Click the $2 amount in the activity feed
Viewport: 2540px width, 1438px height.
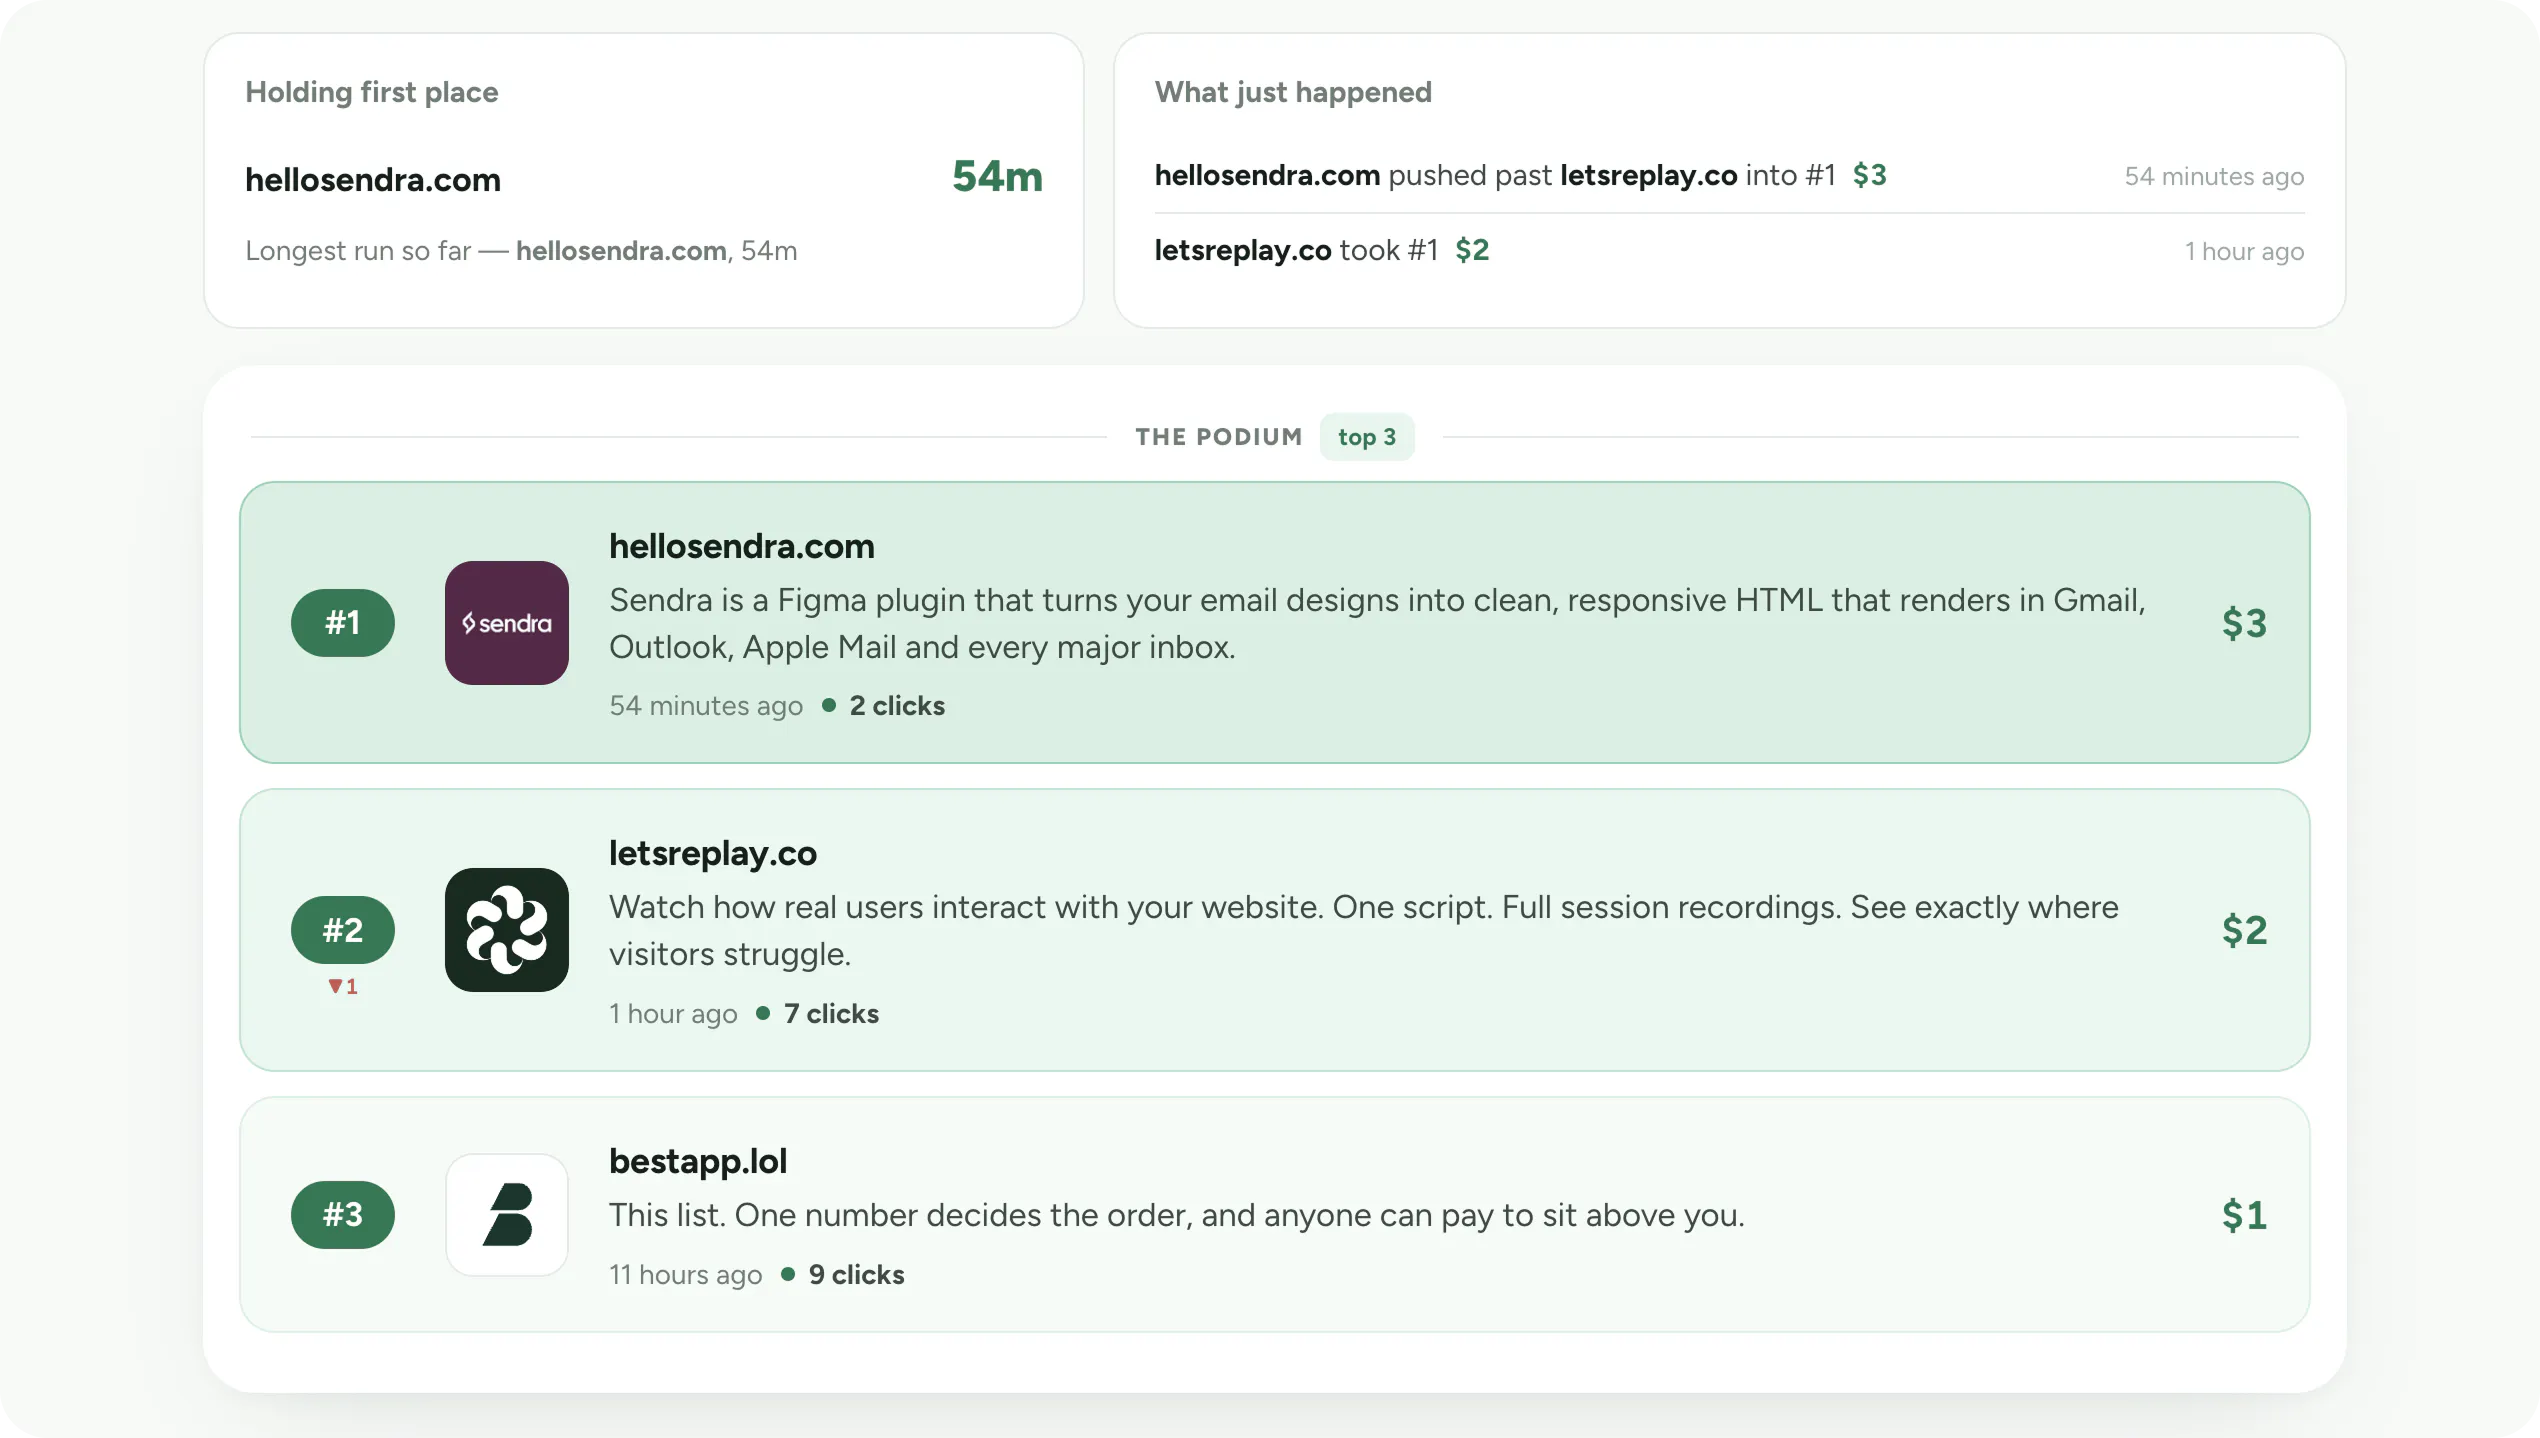click(1472, 250)
